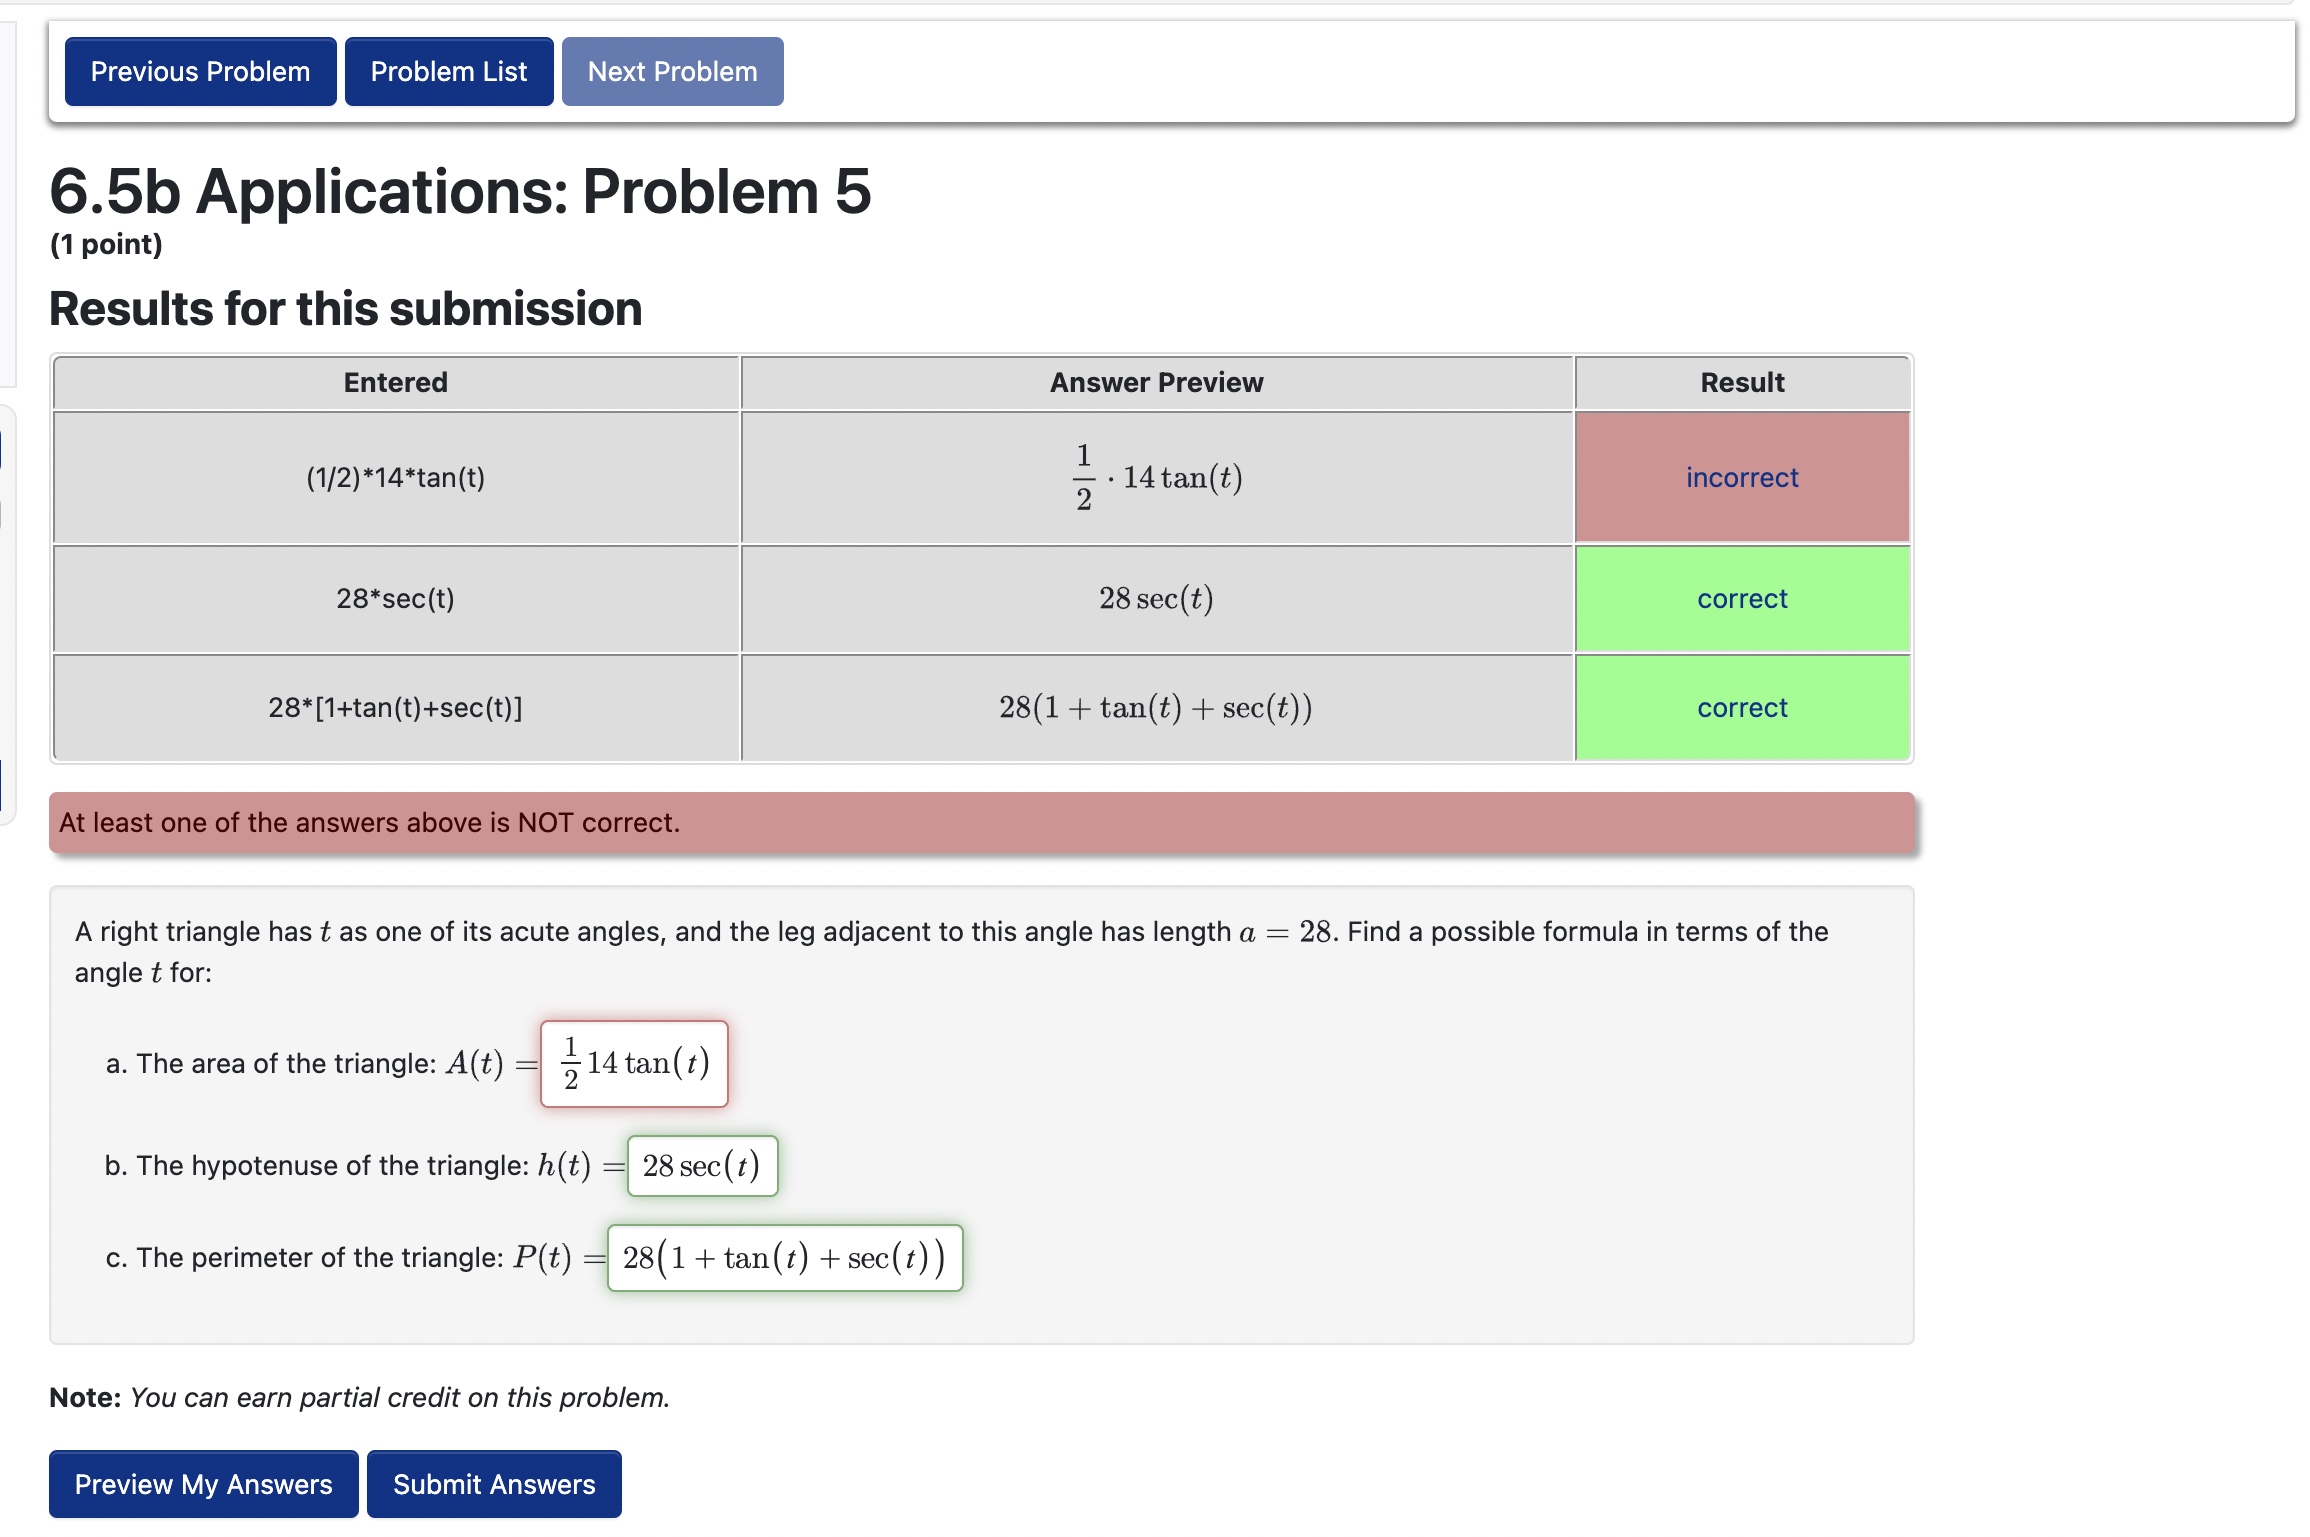Viewport: 2310px width, 1537px height.
Task: Advance with the Next Problem button
Action: (672, 72)
